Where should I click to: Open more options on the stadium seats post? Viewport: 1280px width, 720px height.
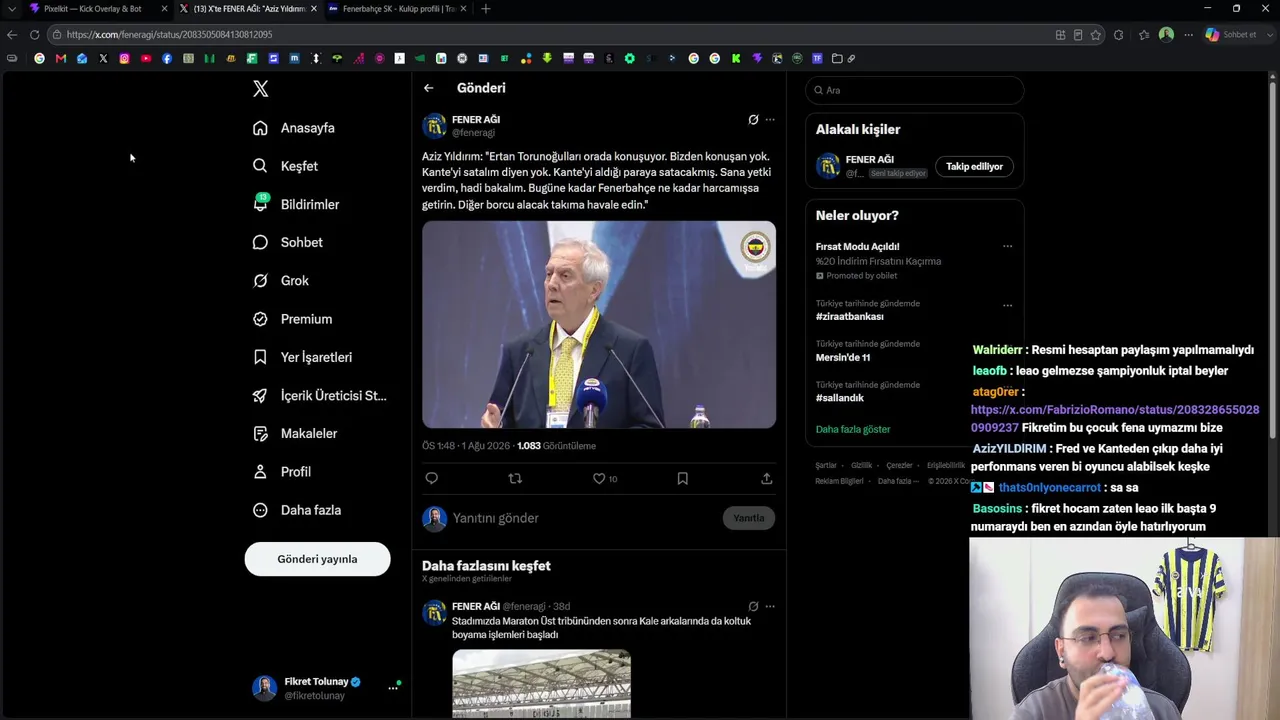point(770,606)
